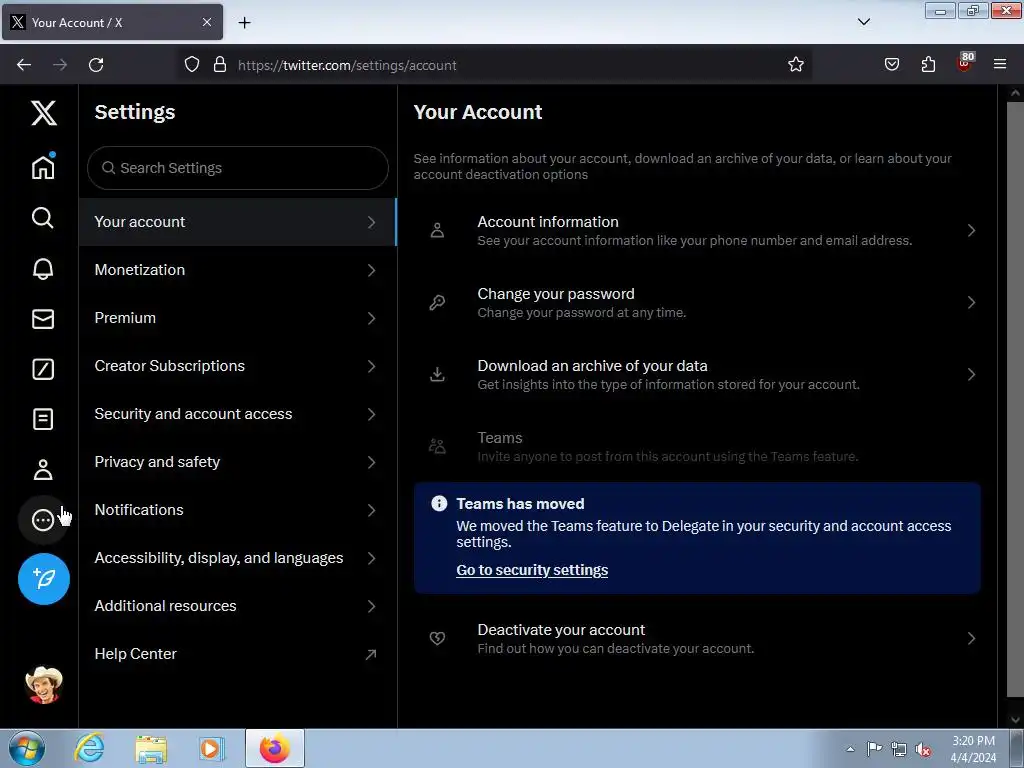Viewport: 1024px width, 768px height.
Task: Expand Change your password chevron
Action: click(x=971, y=302)
